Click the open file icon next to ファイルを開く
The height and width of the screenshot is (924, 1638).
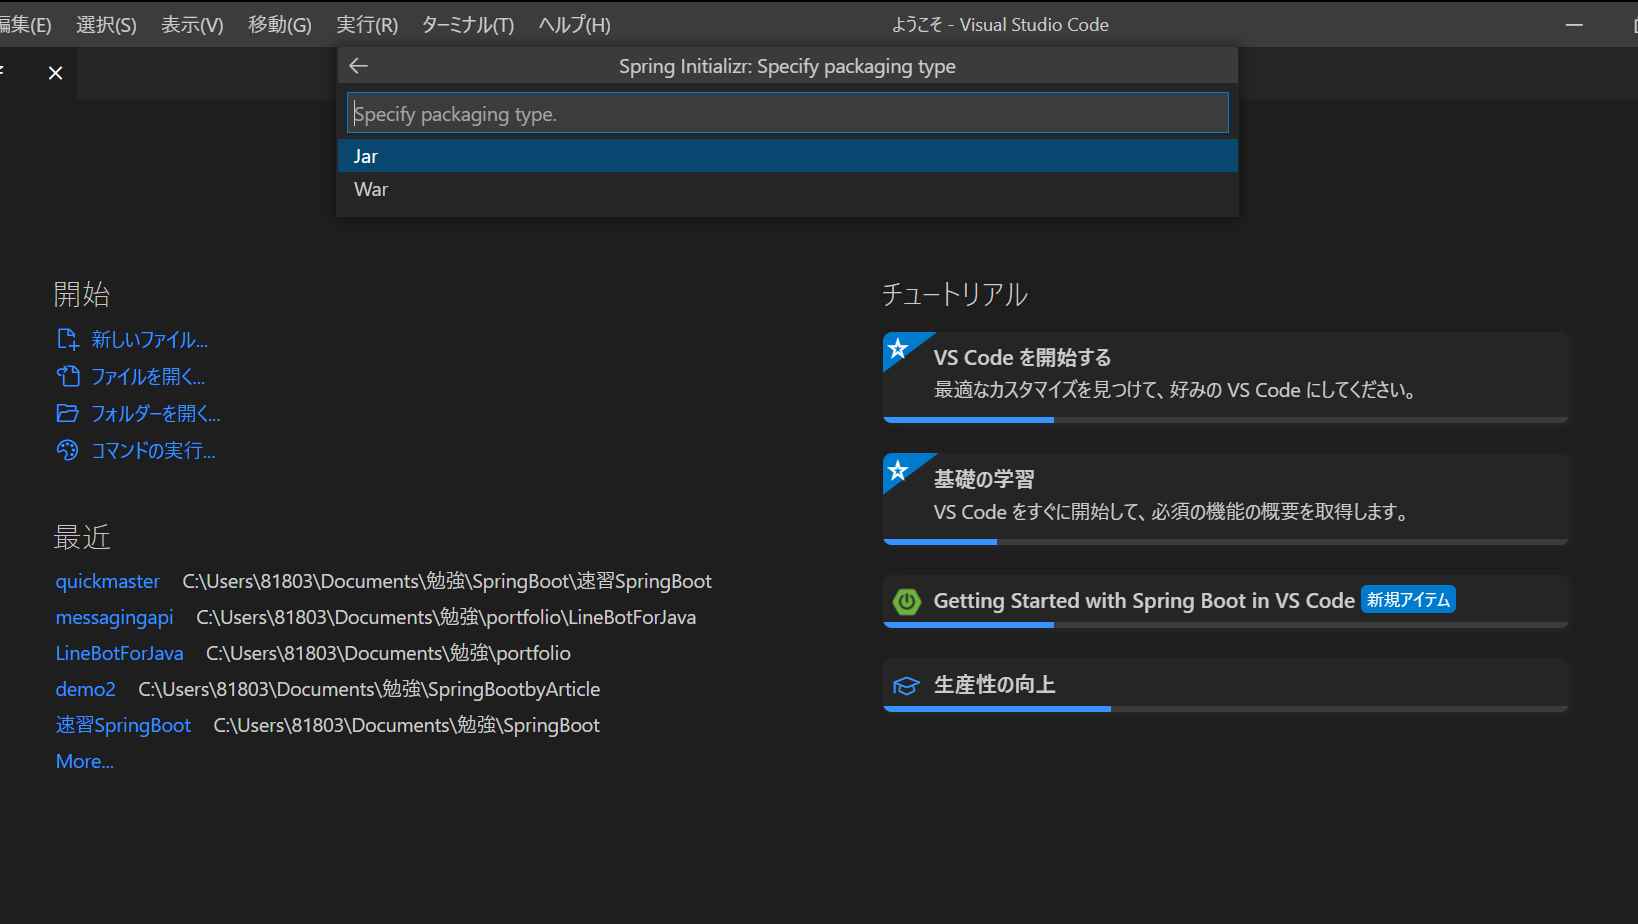pos(67,376)
